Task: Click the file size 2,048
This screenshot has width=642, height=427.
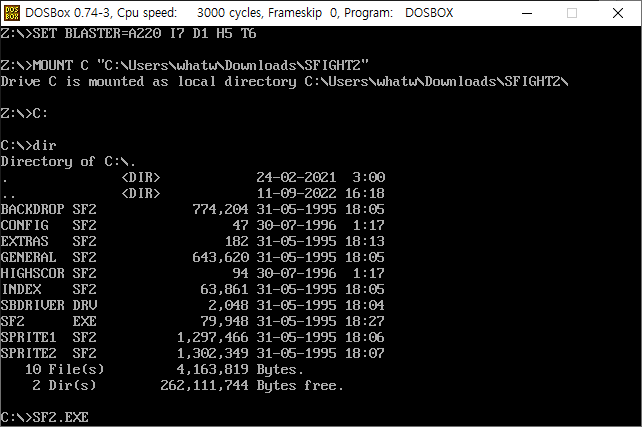Action: pos(228,305)
